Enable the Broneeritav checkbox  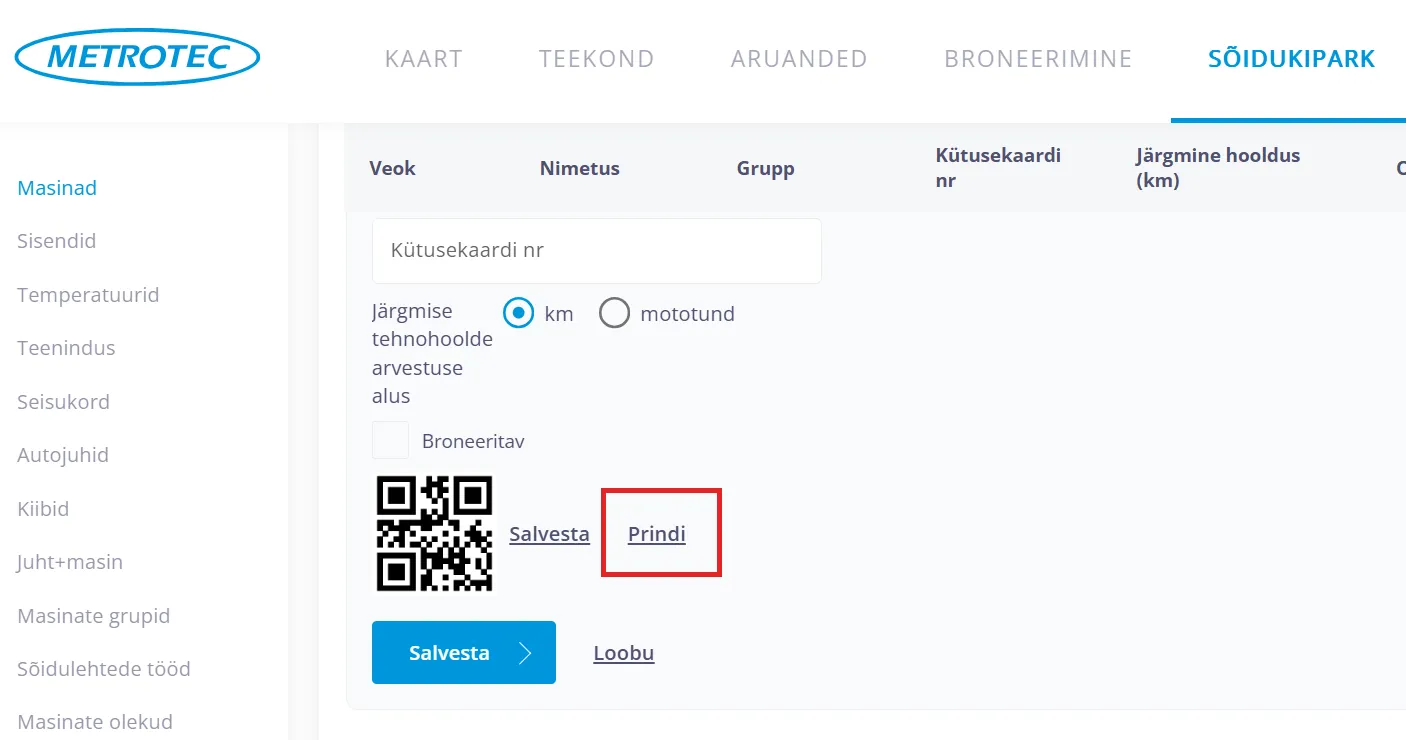pos(391,441)
